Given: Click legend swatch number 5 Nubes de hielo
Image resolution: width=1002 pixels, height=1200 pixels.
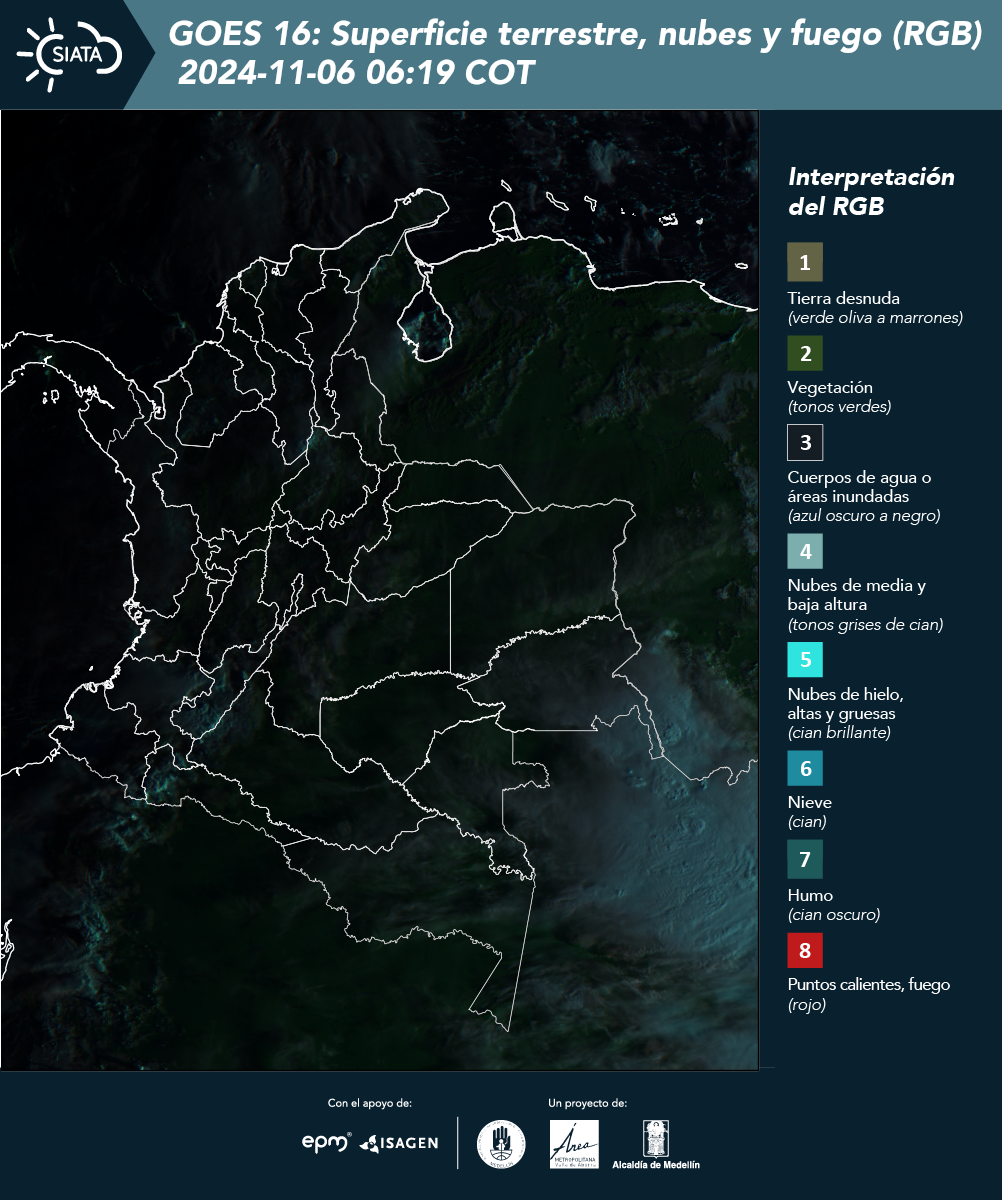Looking at the screenshot, I should 805,660.
